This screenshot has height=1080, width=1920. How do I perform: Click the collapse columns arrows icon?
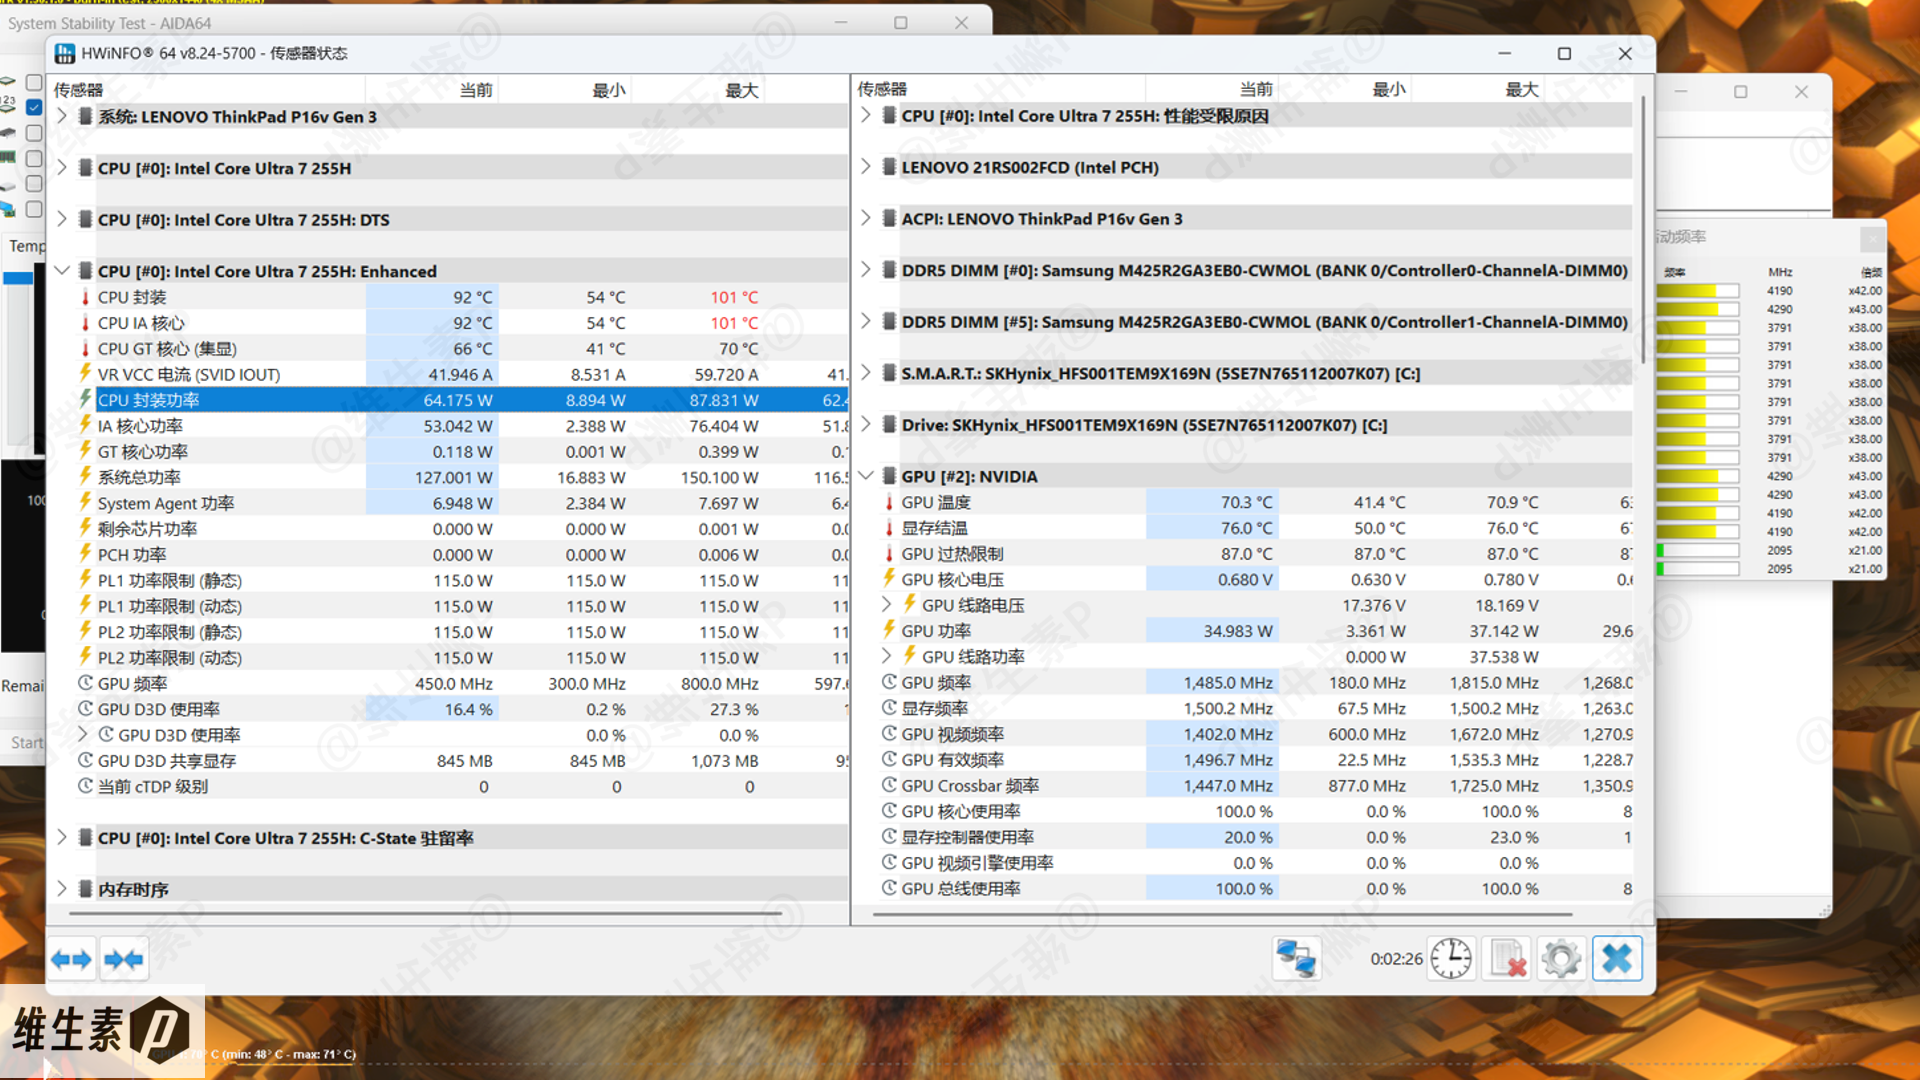(123, 960)
